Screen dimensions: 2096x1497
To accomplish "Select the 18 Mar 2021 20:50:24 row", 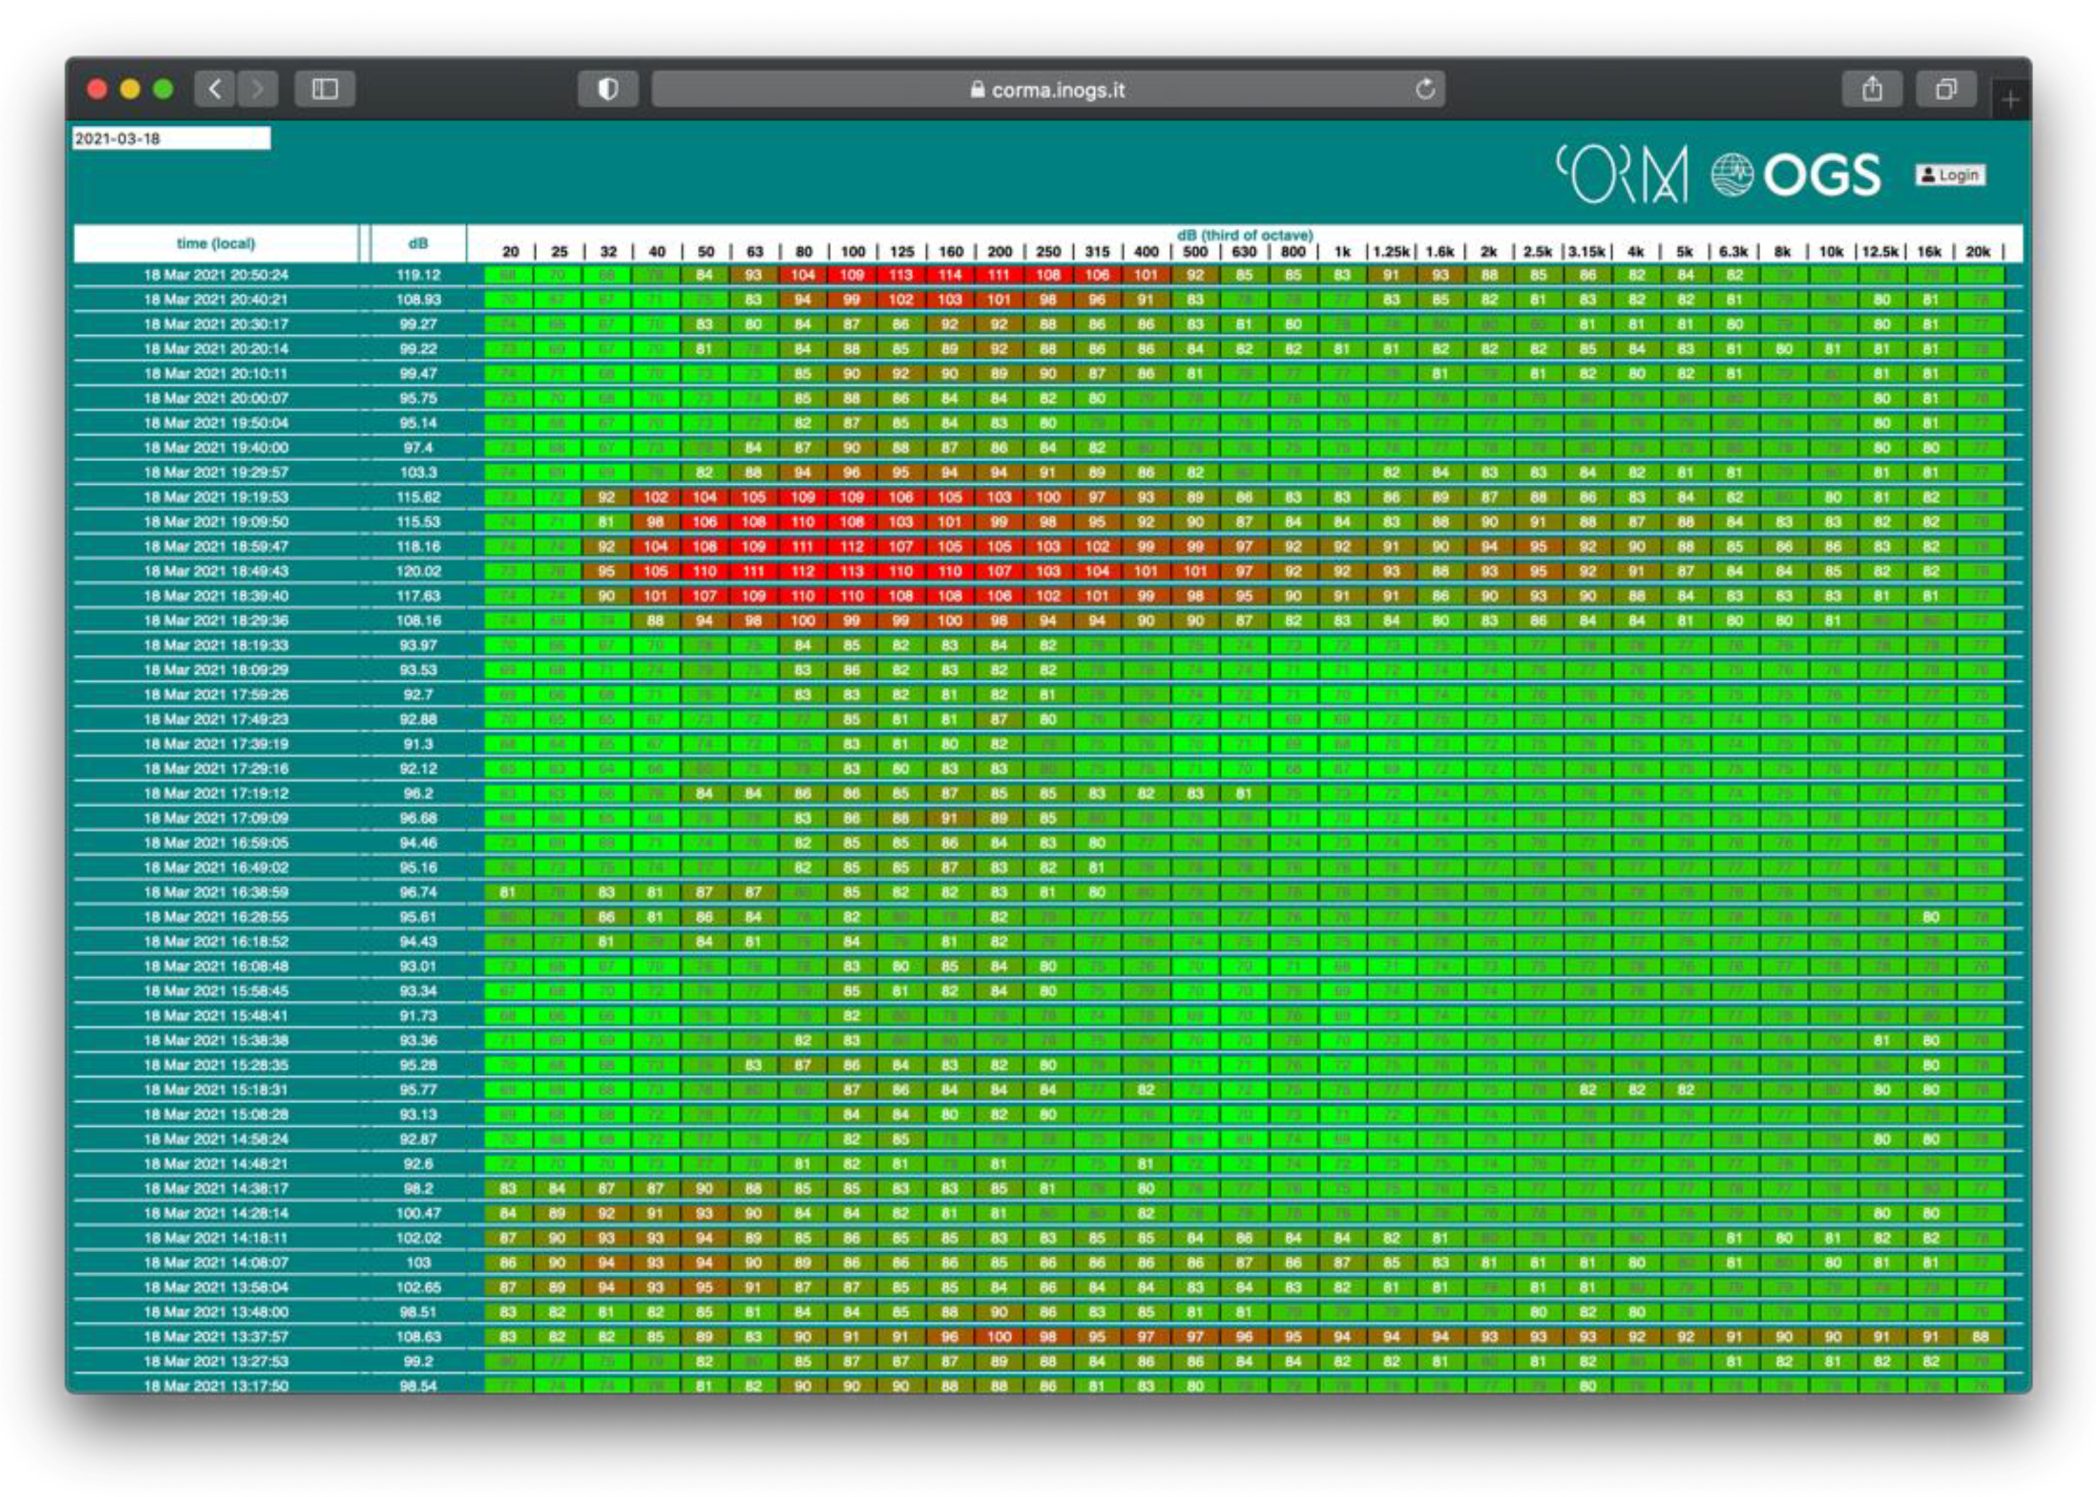I will pyautogui.click(x=215, y=275).
